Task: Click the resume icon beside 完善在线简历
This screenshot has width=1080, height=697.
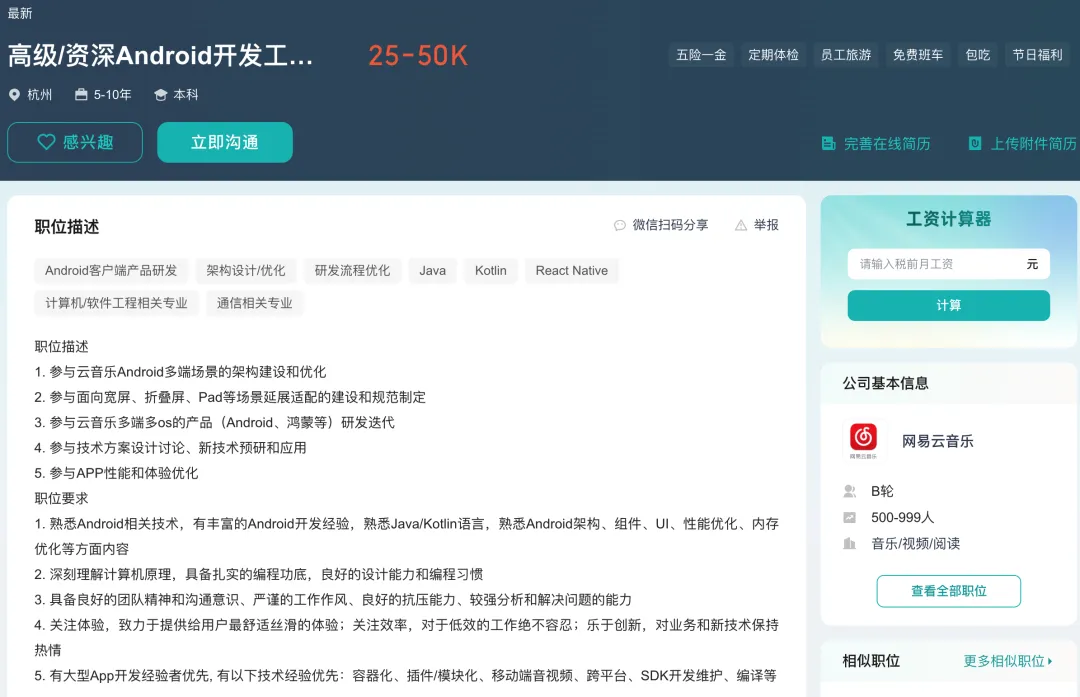Action: click(828, 143)
